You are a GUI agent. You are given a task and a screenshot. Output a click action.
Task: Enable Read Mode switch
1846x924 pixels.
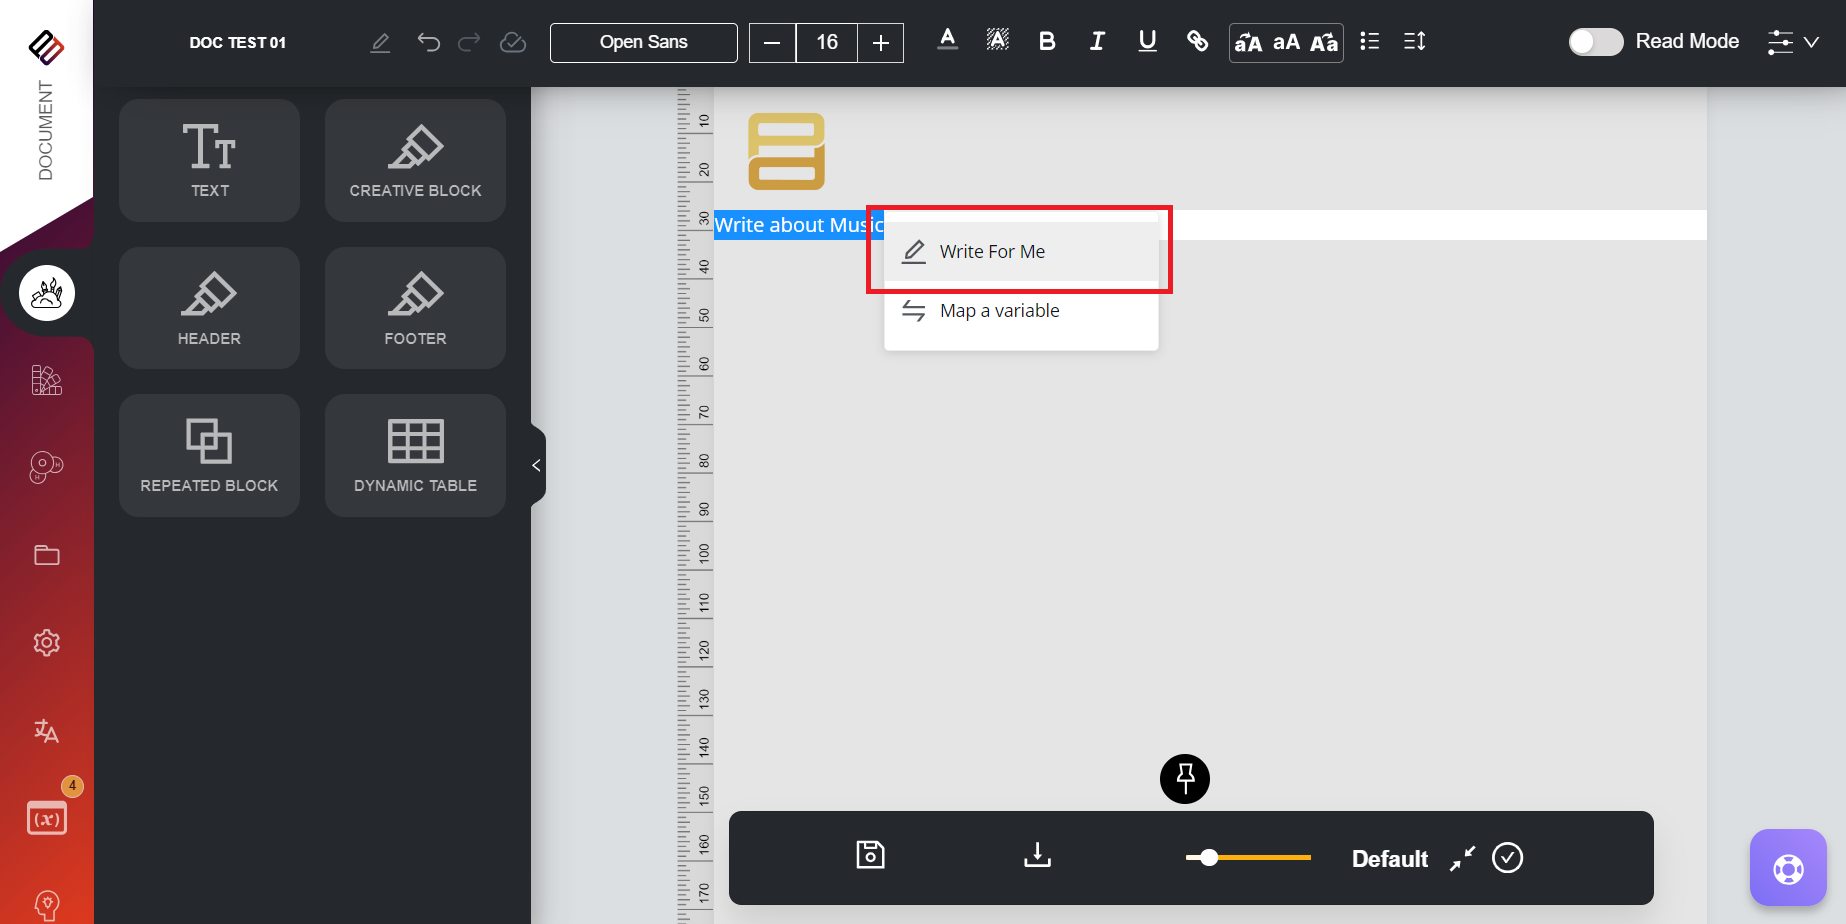pyautogui.click(x=1595, y=42)
